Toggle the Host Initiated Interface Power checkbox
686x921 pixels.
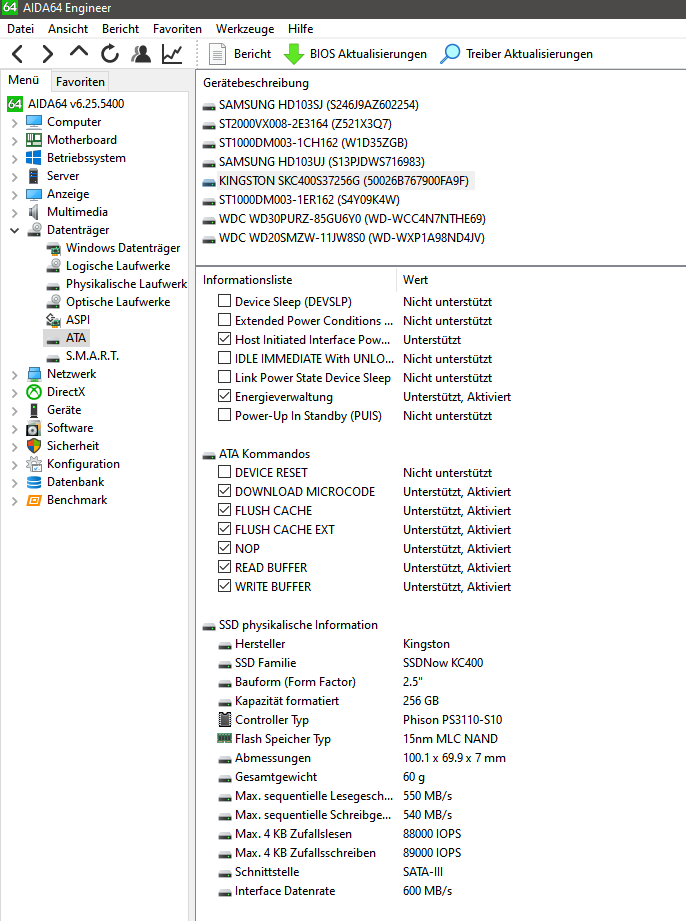[224, 339]
